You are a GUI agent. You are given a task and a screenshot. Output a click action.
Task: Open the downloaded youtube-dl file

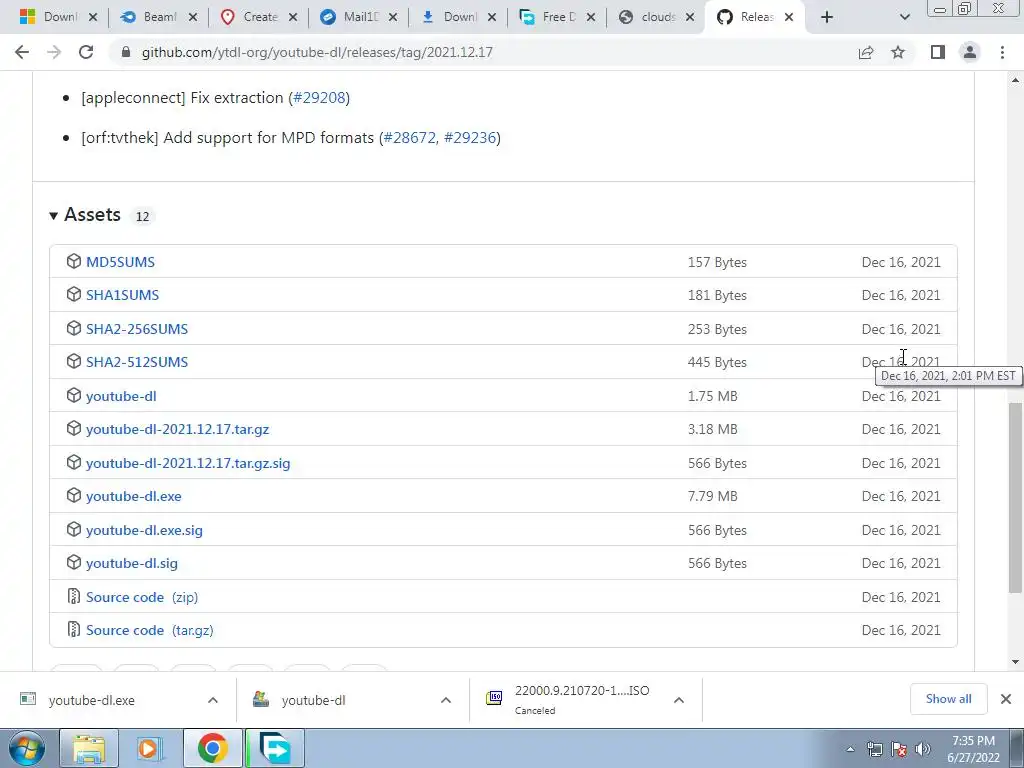(313, 700)
